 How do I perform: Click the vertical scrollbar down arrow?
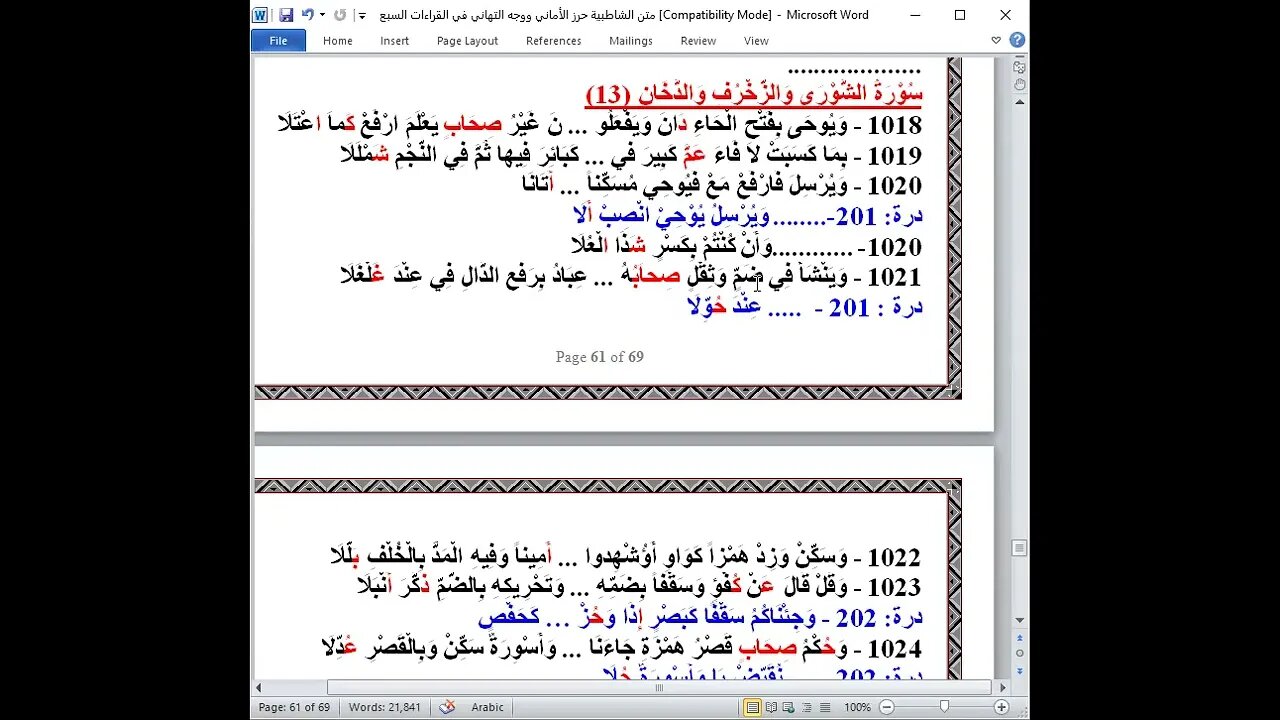1019,621
